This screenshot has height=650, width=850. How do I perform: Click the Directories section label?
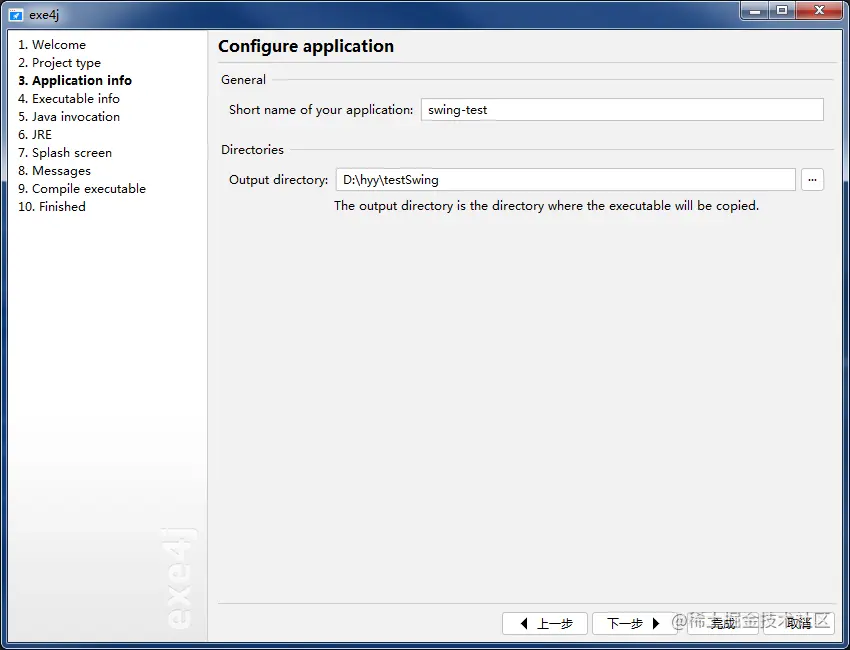[252, 150]
